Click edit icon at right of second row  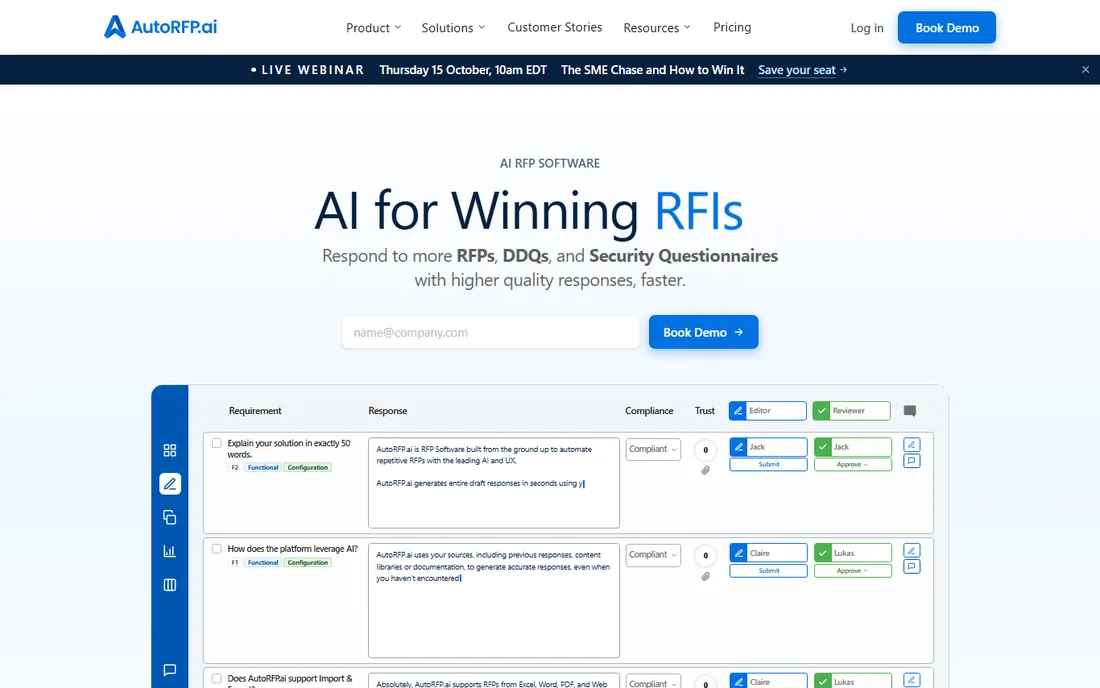[912, 551]
